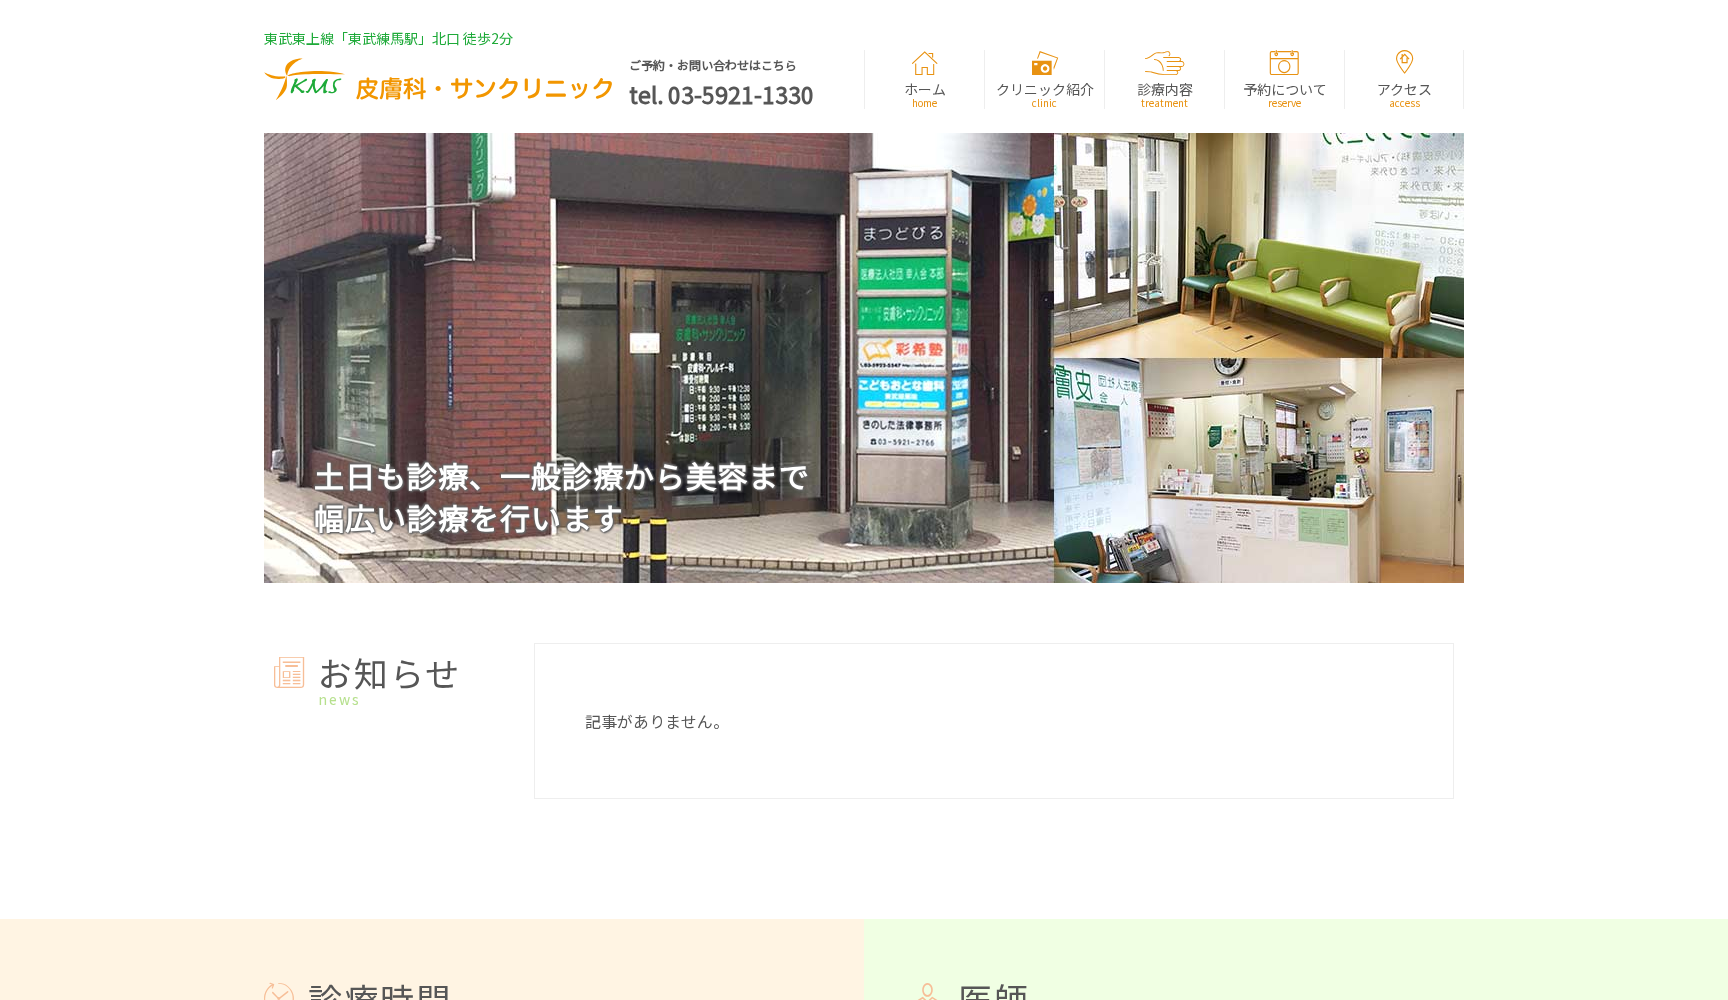Click the reception desk photo
Image resolution: width=1728 pixels, height=1000 pixels.
(x=1258, y=470)
